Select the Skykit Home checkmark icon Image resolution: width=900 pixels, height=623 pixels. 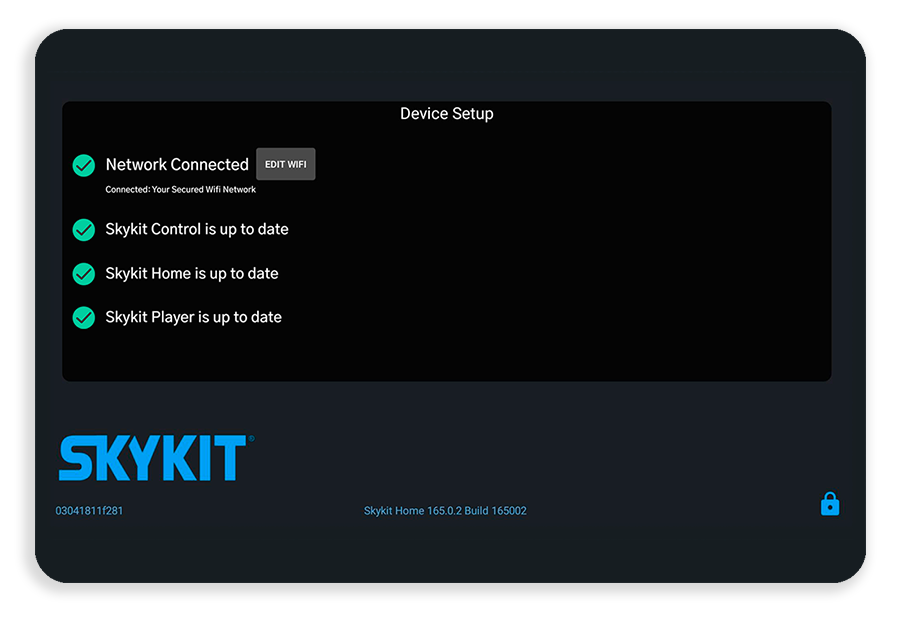point(84,274)
